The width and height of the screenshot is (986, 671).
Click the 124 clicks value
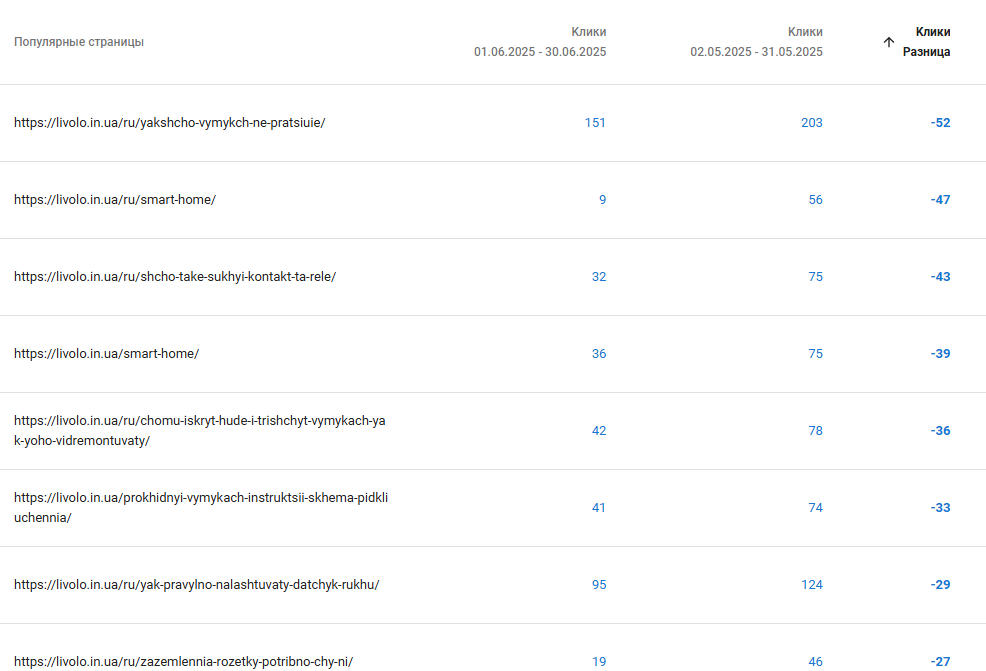pos(812,585)
